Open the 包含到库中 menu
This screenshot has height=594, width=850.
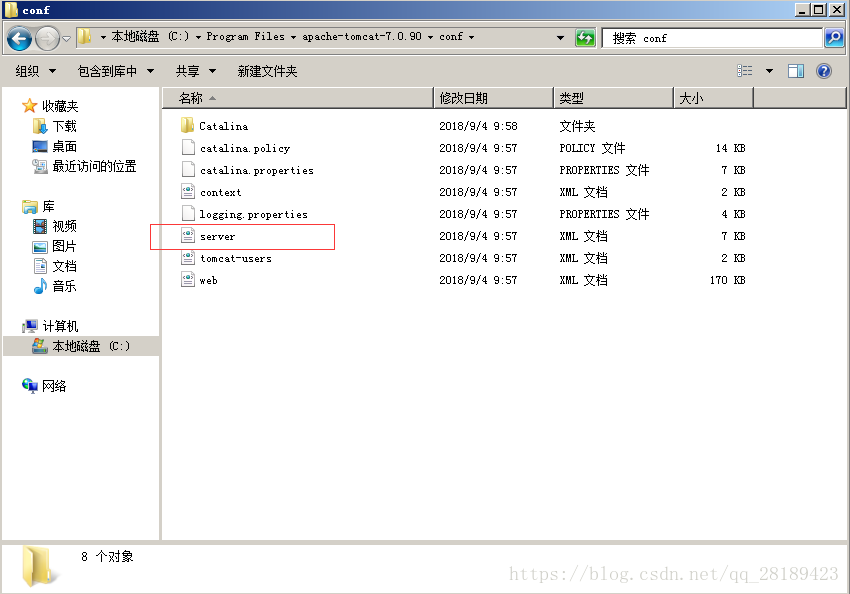click(x=115, y=71)
